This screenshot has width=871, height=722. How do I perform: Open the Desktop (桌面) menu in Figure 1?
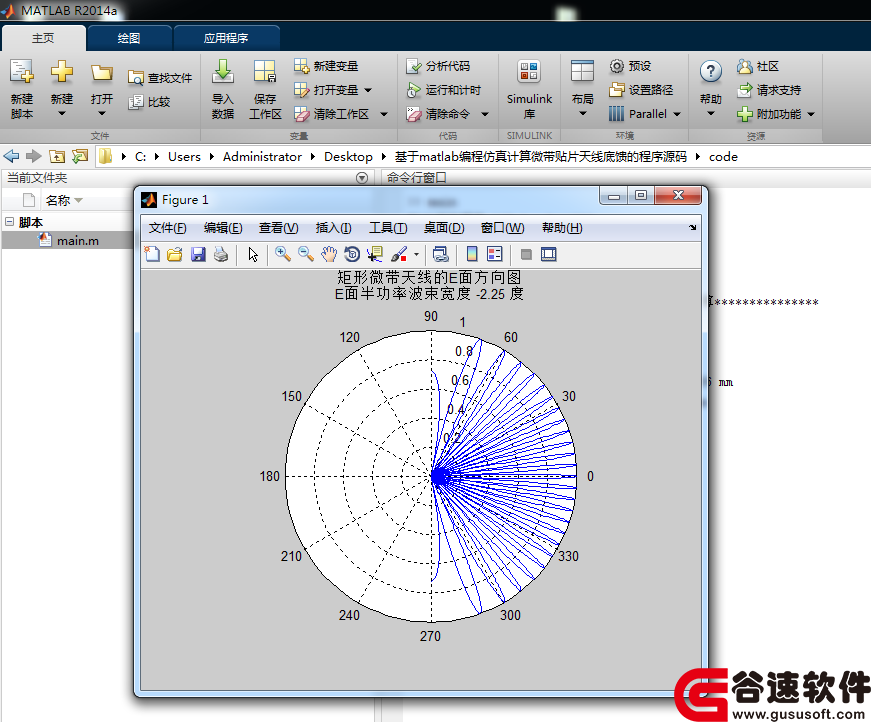(x=444, y=228)
